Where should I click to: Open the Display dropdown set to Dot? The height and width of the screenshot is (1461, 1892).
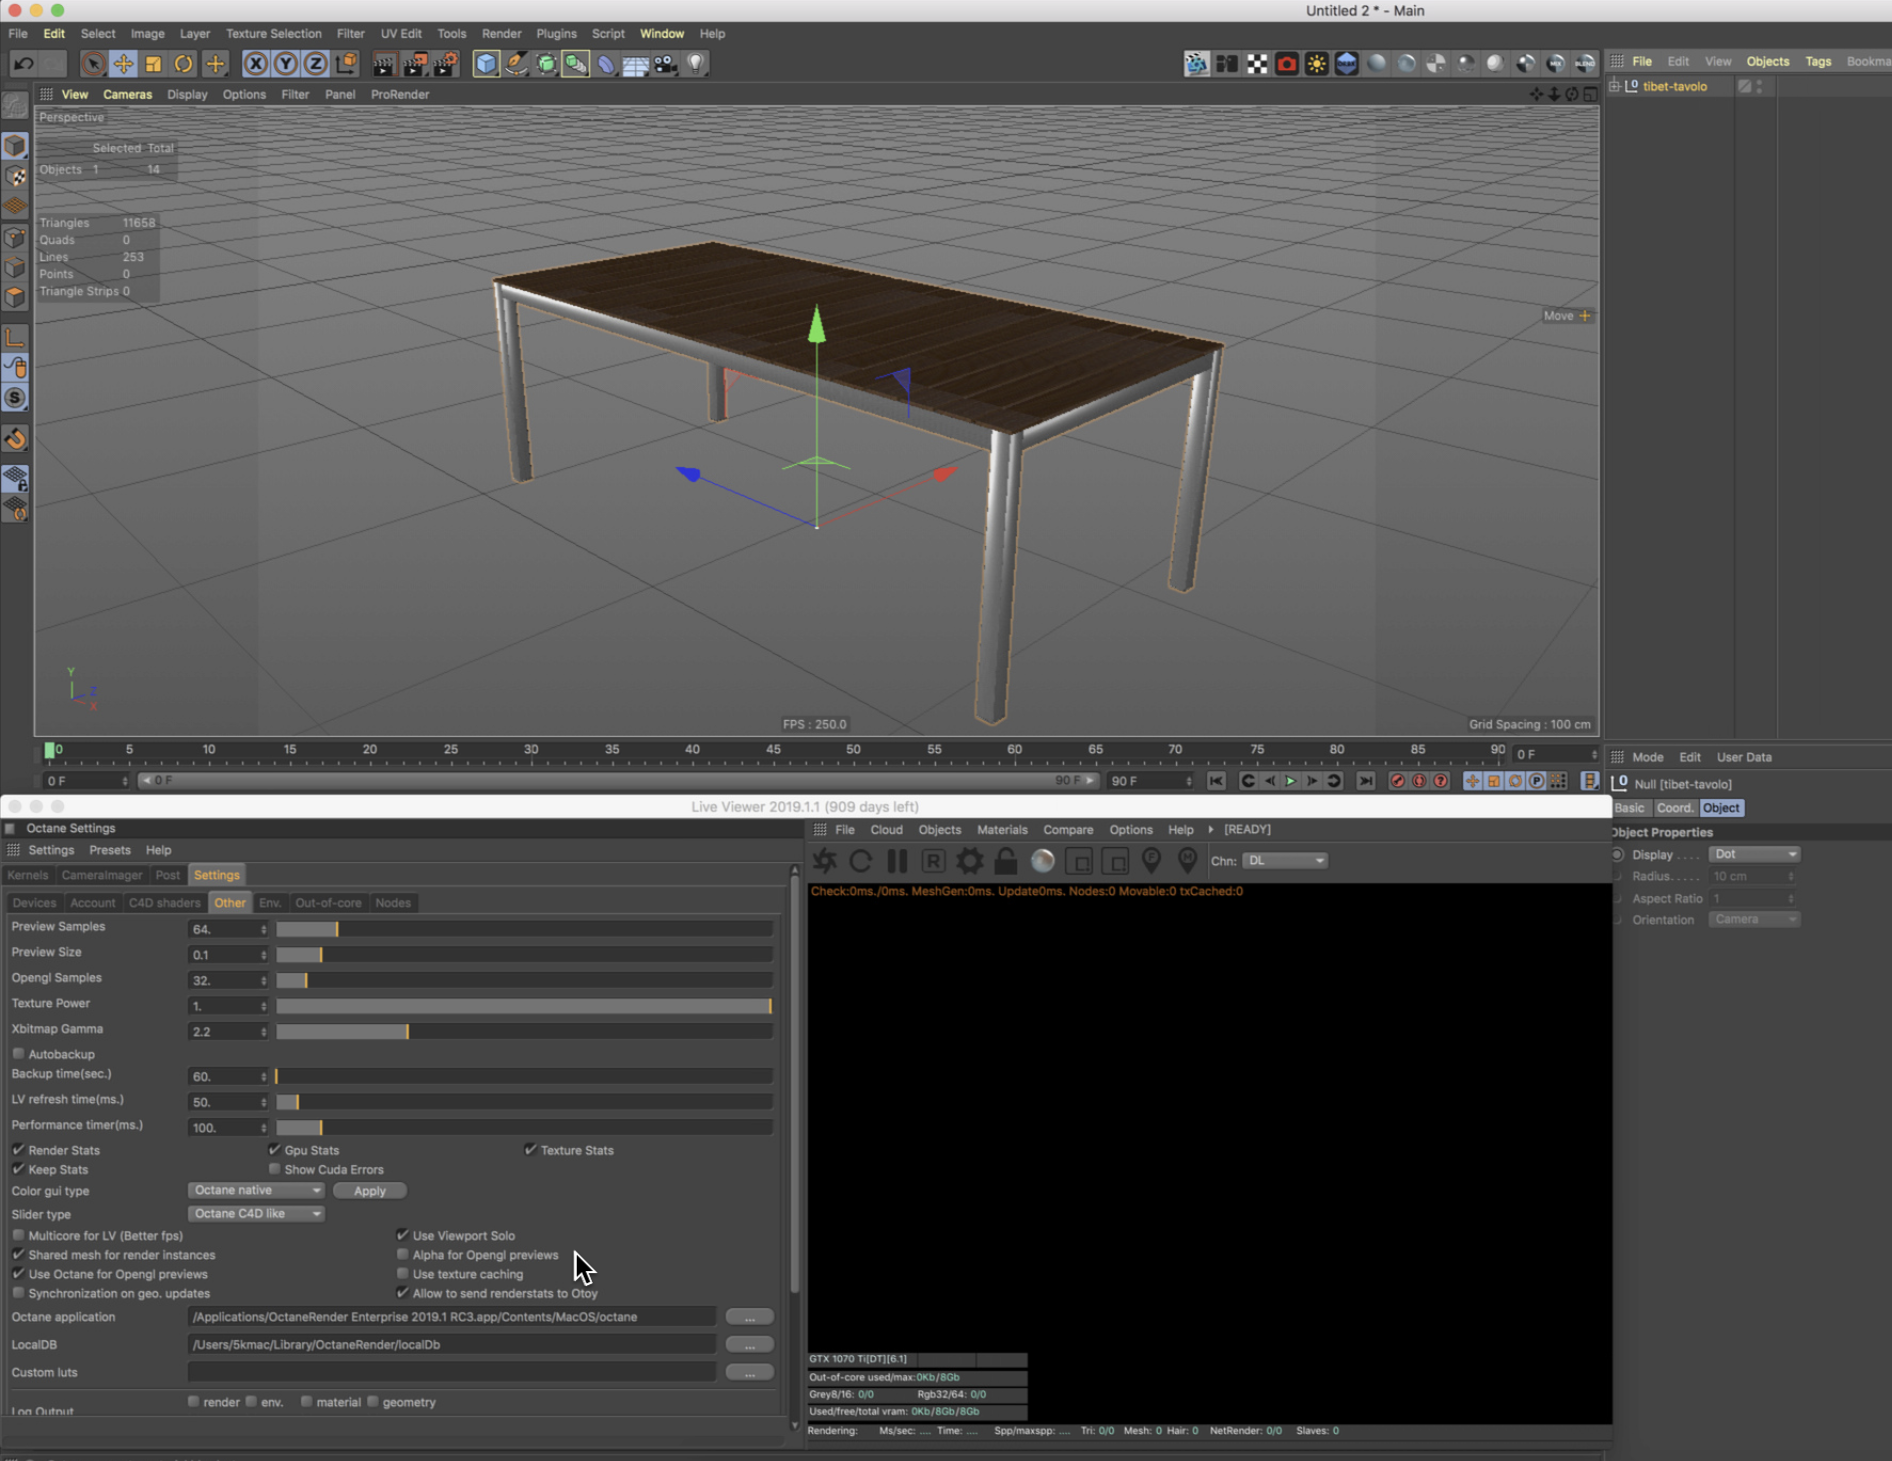click(1754, 855)
